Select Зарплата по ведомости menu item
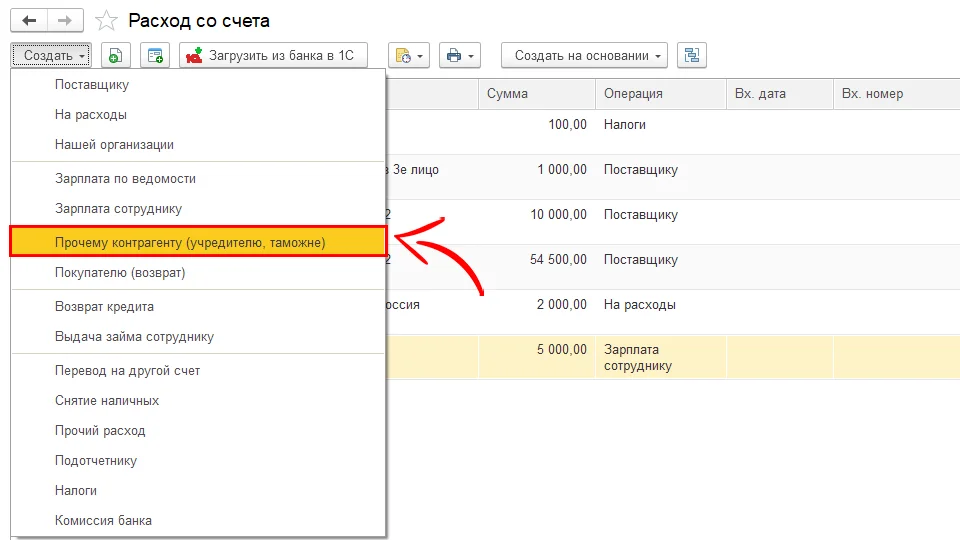The width and height of the screenshot is (960, 540). pyautogui.click(x=125, y=179)
